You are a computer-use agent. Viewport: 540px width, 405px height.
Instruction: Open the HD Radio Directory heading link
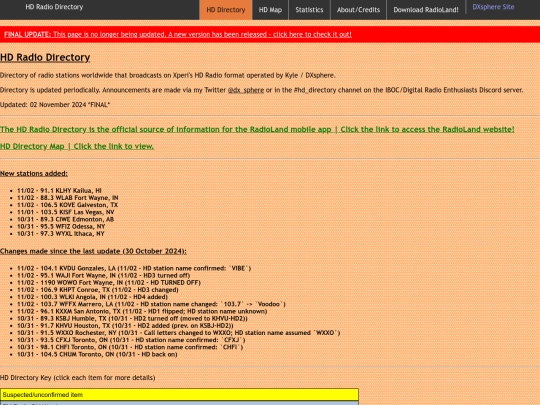click(45, 57)
